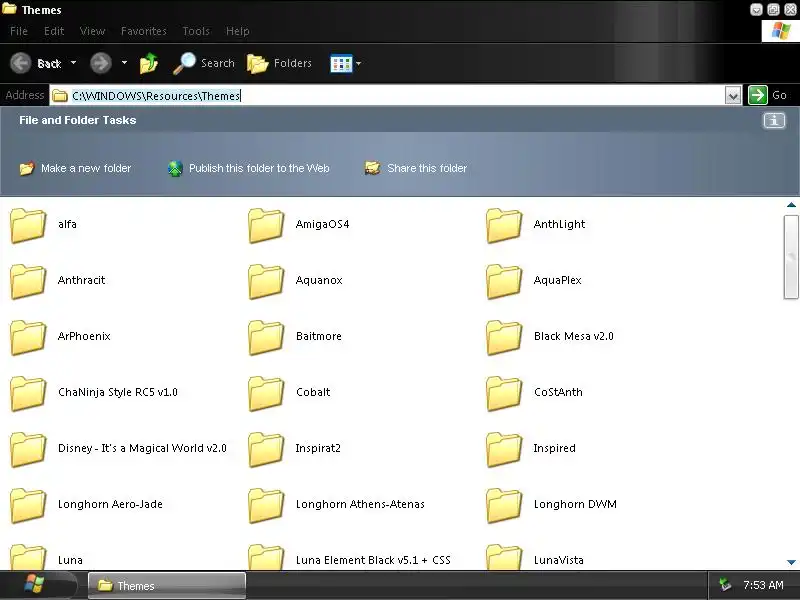Click the File and Folder Tasks header

(x=78, y=120)
